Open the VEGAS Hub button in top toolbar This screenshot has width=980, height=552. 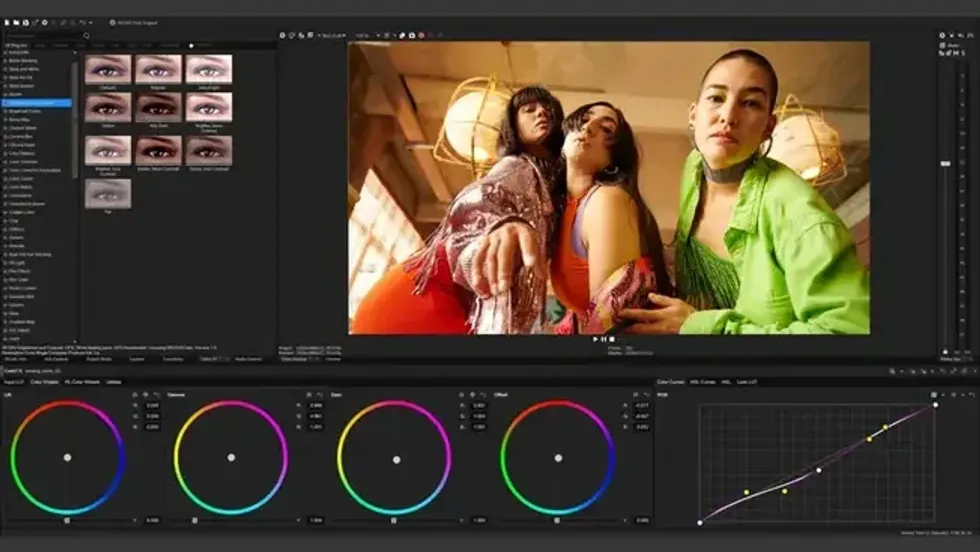point(133,23)
